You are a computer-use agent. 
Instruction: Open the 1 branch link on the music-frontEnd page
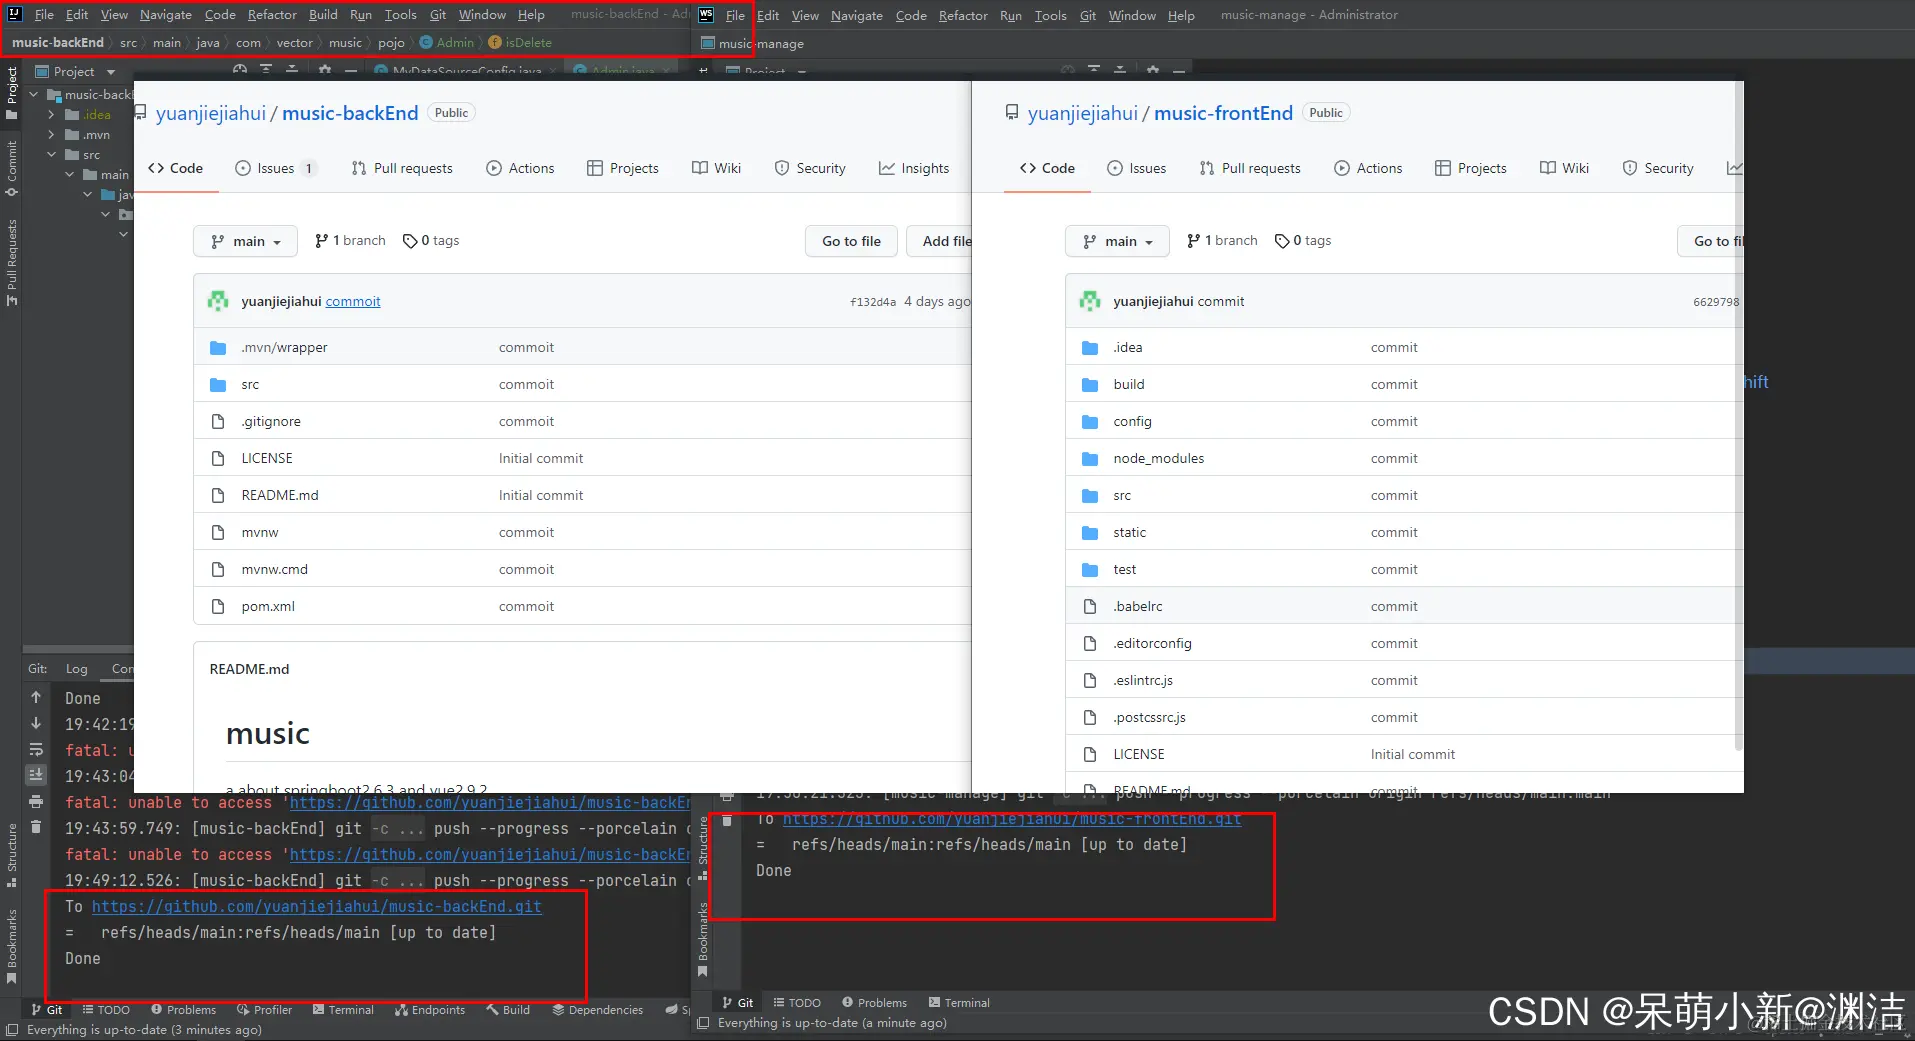(x=1222, y=241)
